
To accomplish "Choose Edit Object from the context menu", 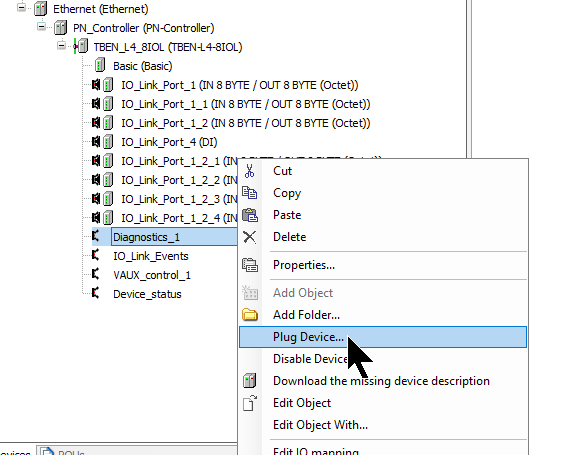I will coord(383,403).
